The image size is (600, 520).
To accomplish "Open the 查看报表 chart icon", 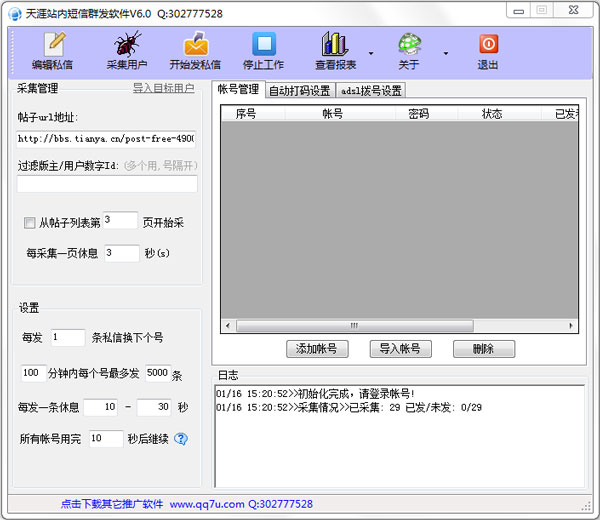I will pyautogui.click(x=335, y=44).
